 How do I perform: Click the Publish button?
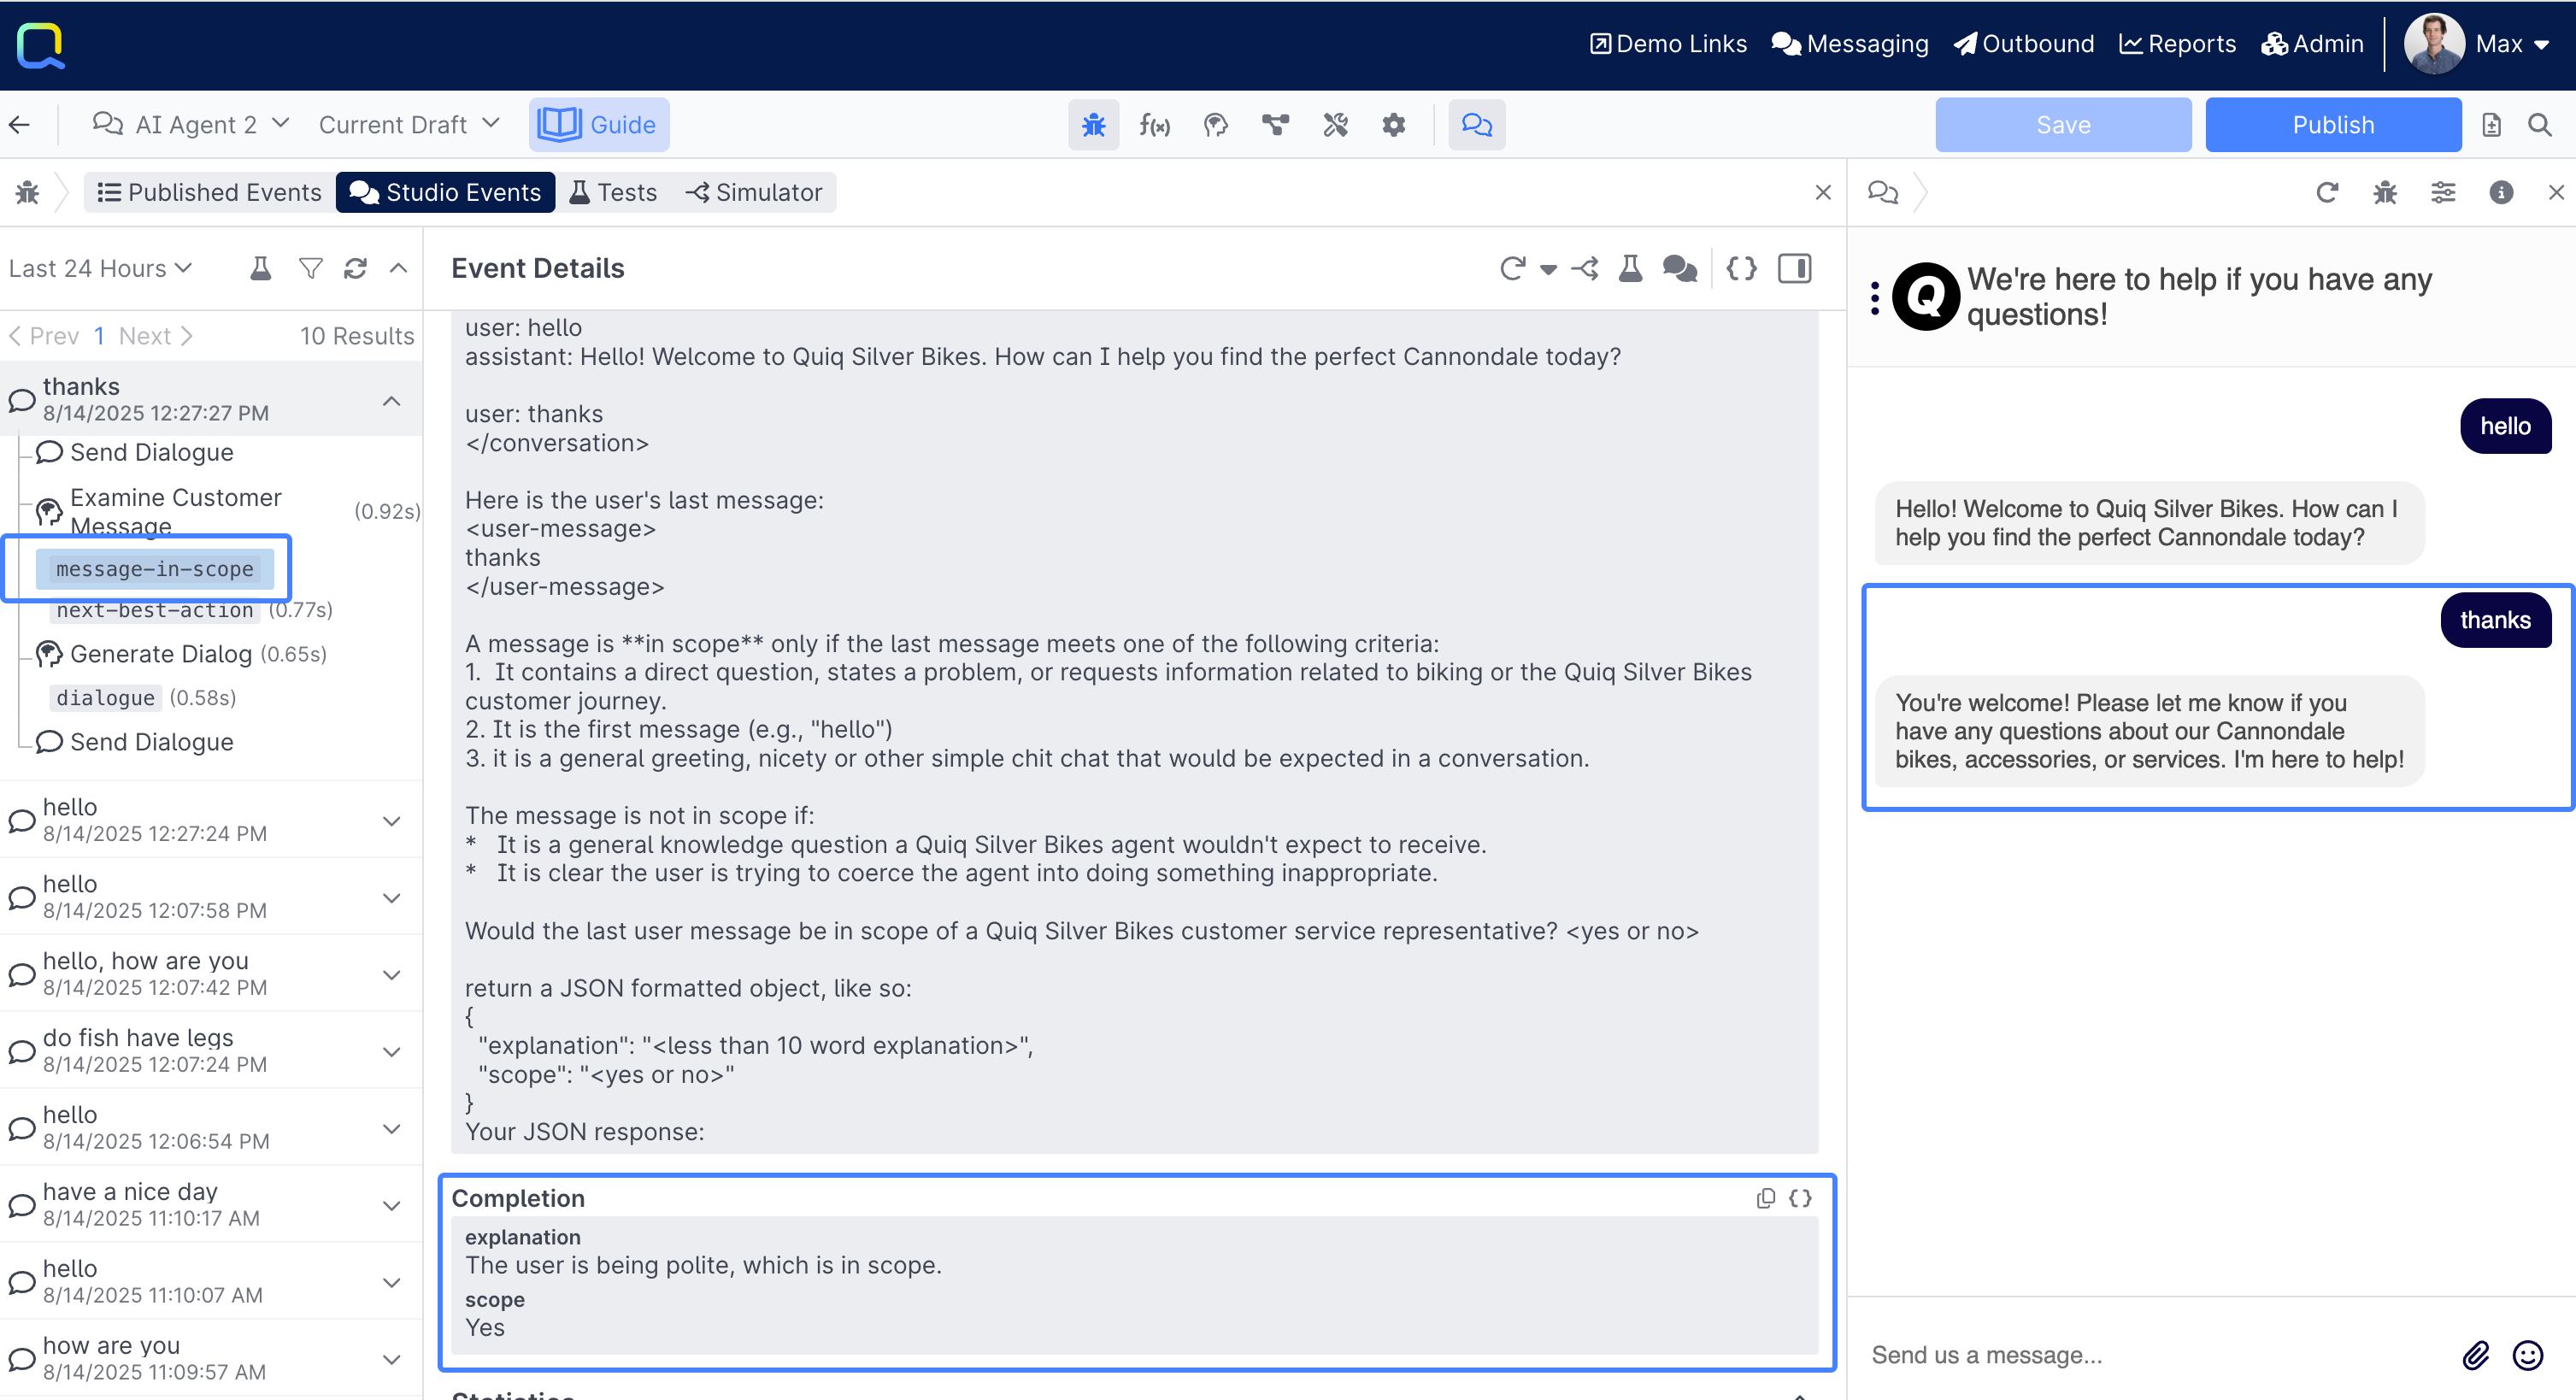tap(2333, 125)
